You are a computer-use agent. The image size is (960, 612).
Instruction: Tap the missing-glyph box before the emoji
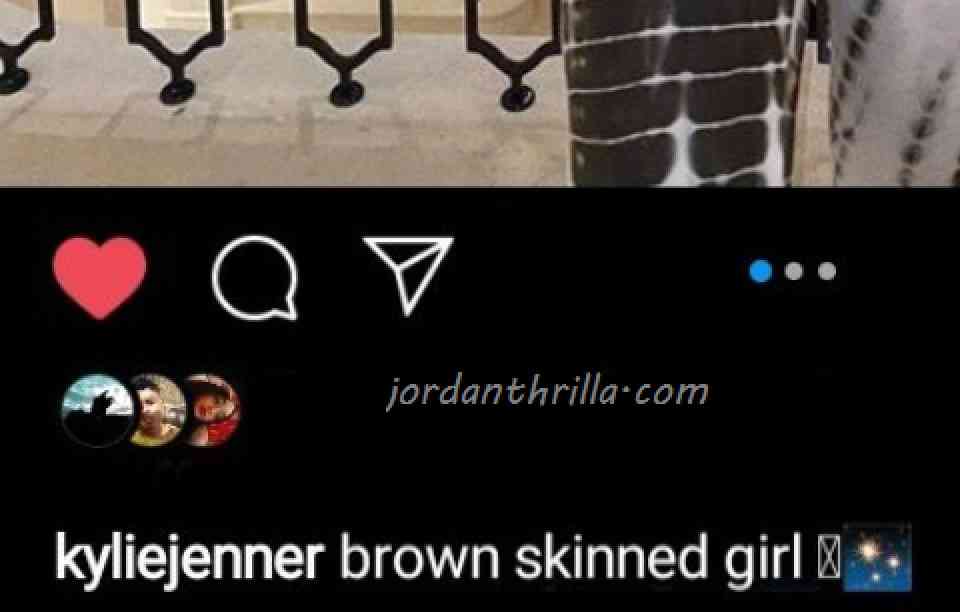[828, 558]
